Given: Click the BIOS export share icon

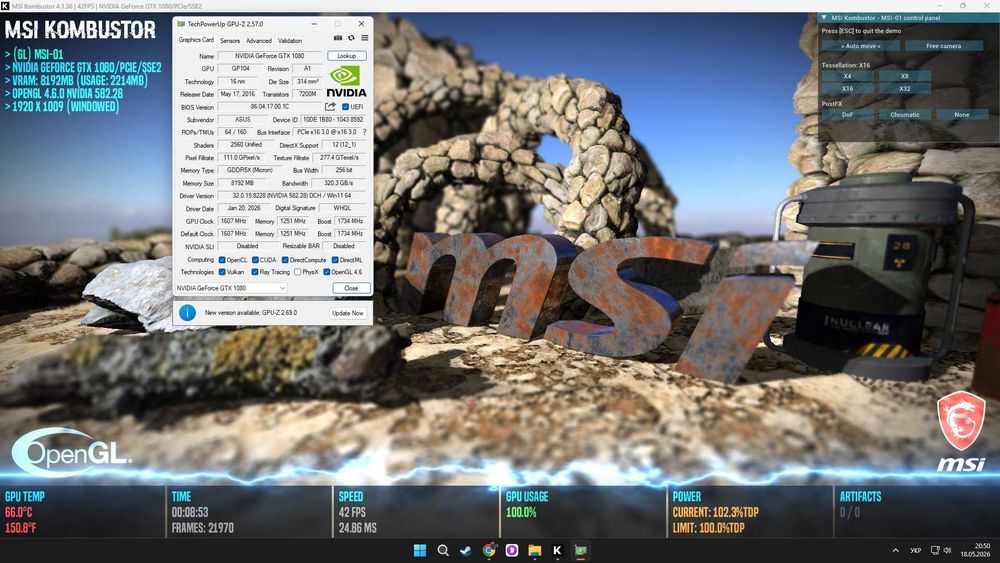Looking at the screenshot, I should click(330, 106).
